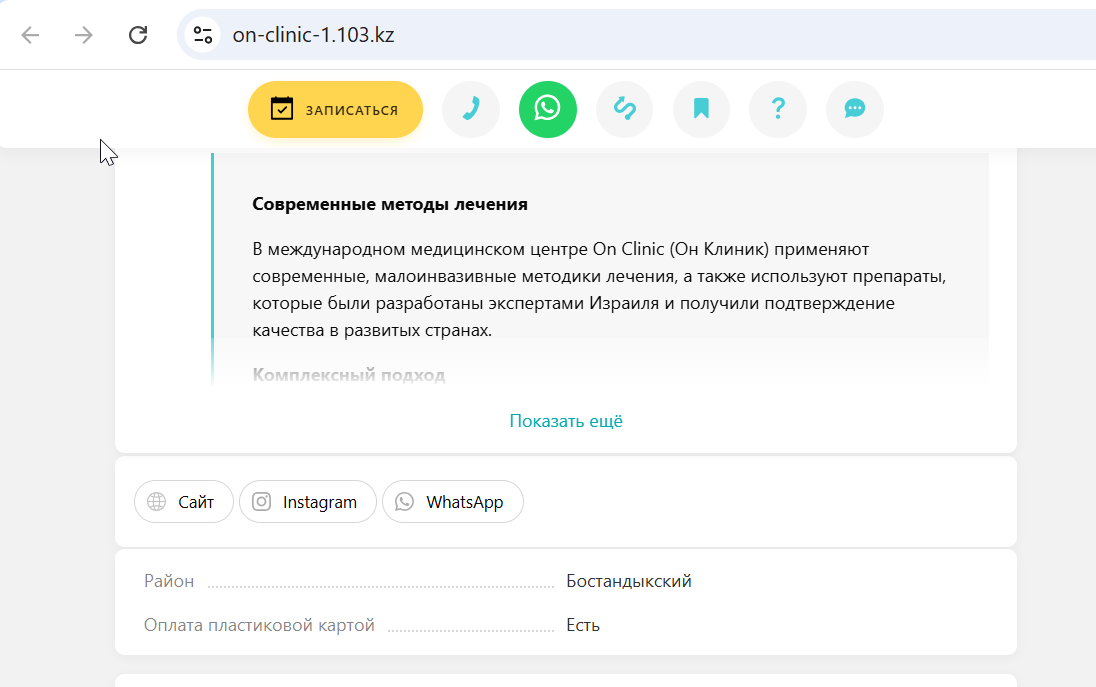The image size is (1096, 687).
Task: Click the question mark help icon
Action: pos(778,109)
